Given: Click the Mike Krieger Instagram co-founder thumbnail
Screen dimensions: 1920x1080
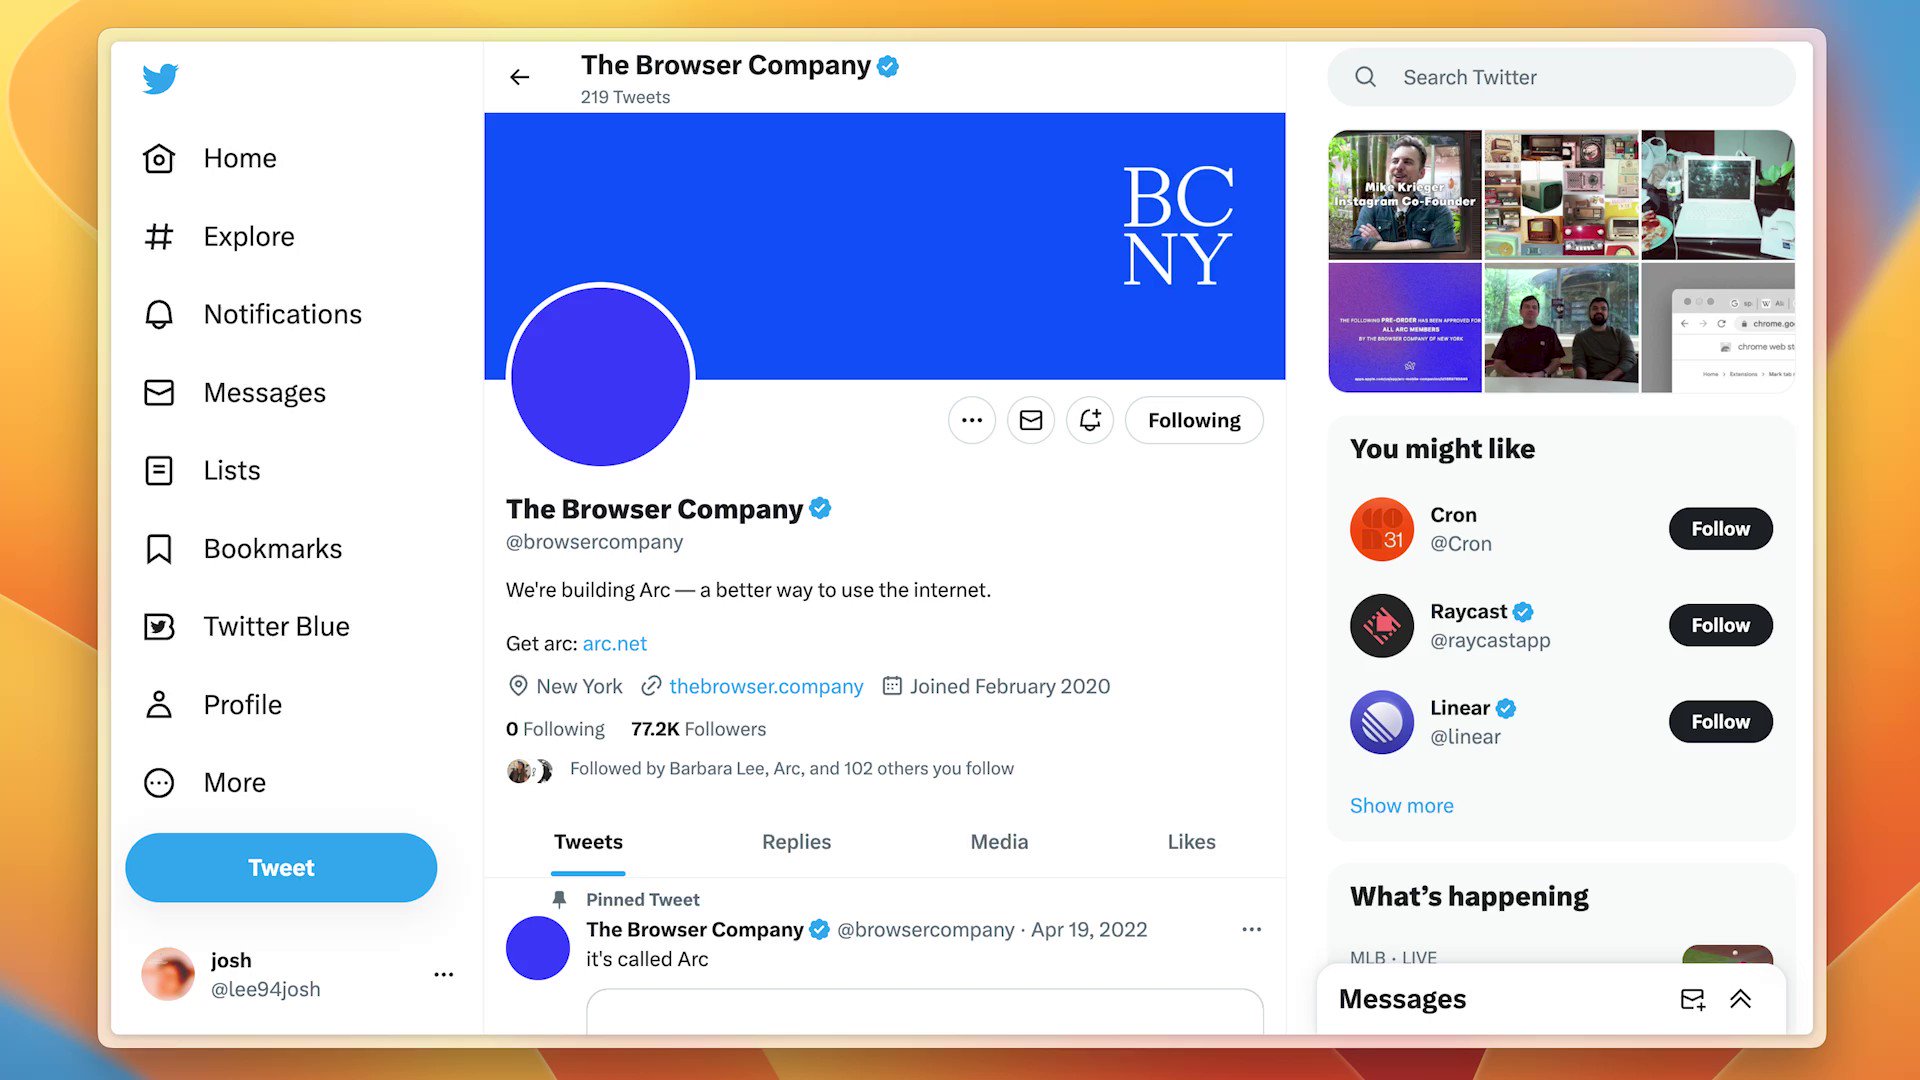Looking at the screenshot, I should (1404, 195).
